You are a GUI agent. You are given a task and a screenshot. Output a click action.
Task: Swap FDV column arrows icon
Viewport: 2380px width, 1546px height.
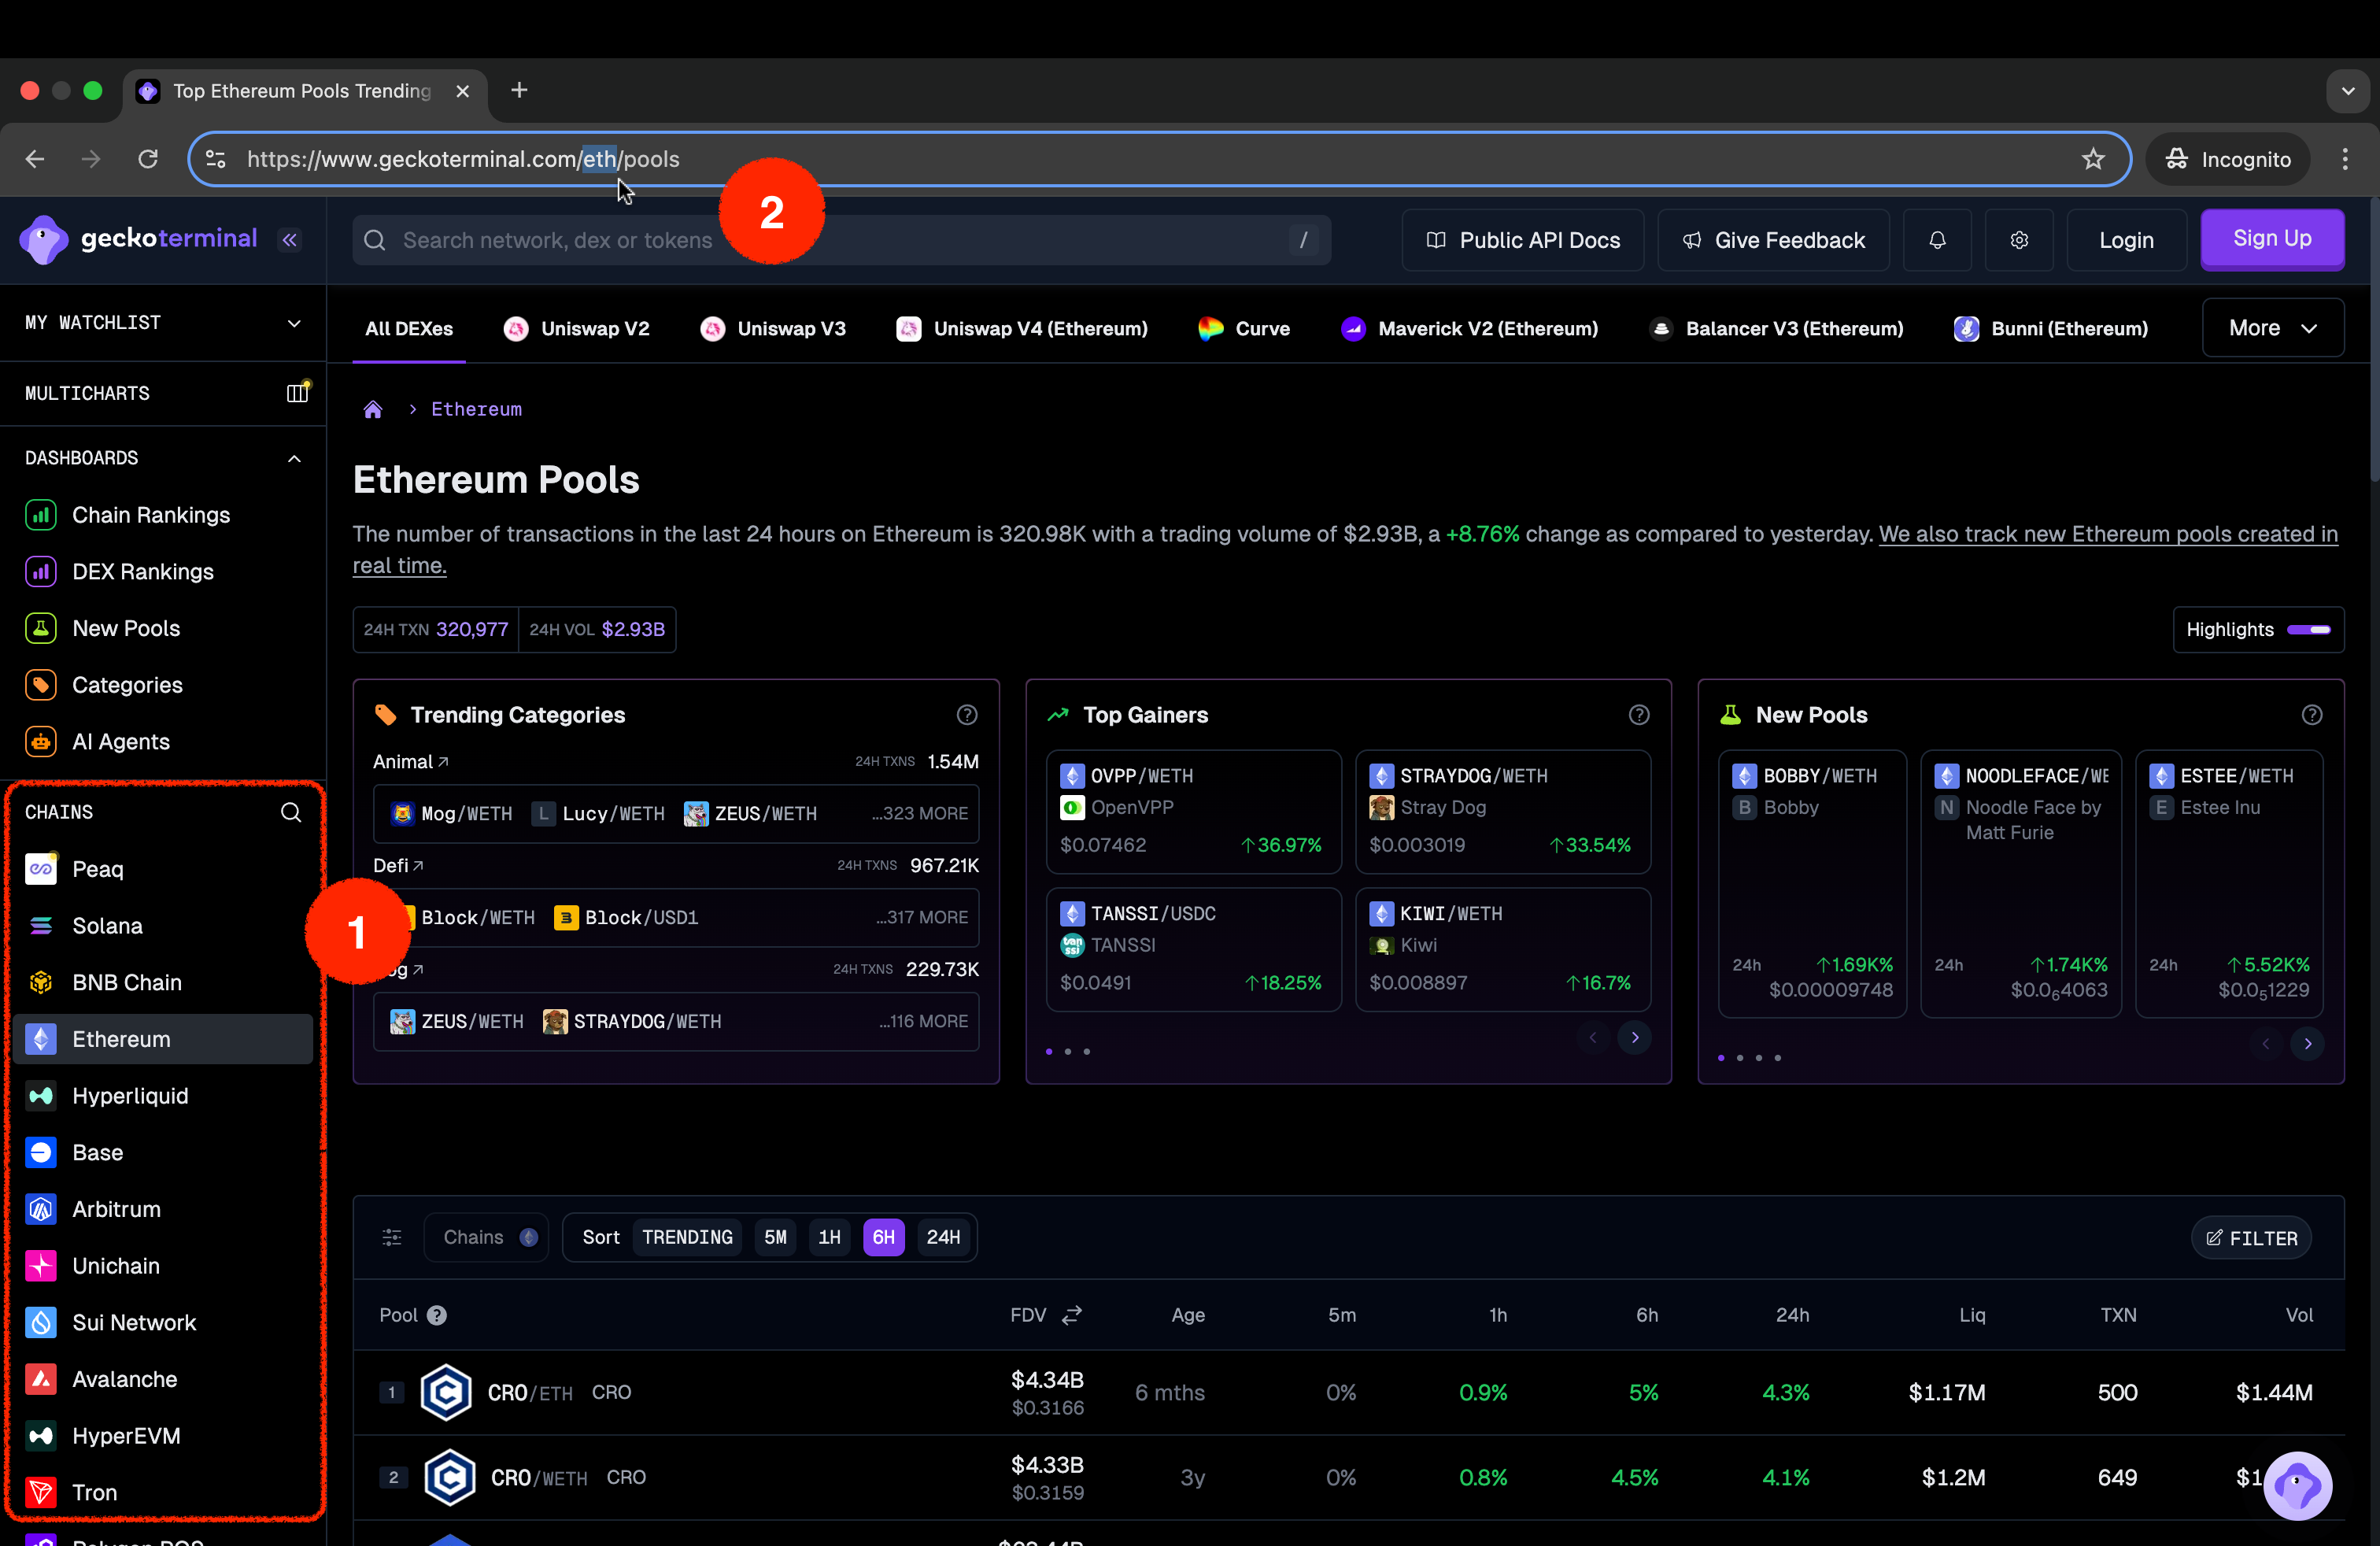(1072, 1315)
